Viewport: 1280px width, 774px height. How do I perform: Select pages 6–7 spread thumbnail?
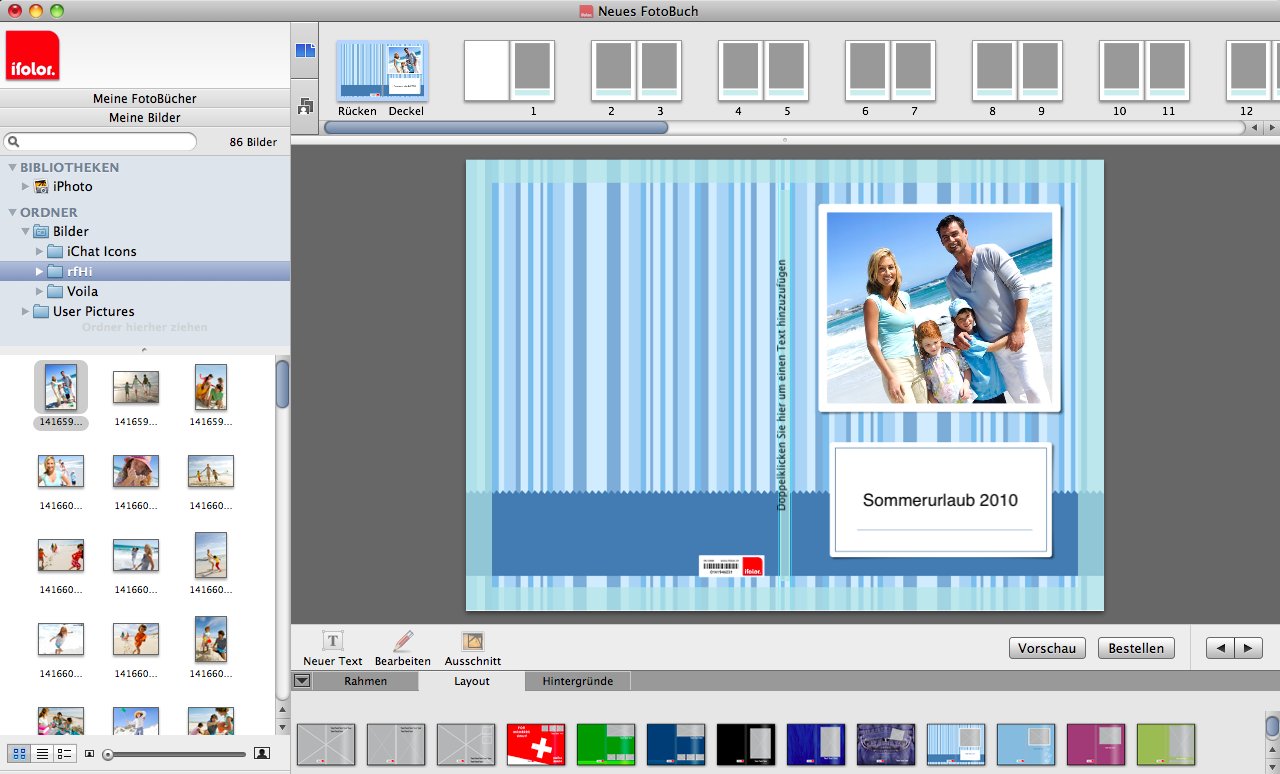(x=890, y=71)
